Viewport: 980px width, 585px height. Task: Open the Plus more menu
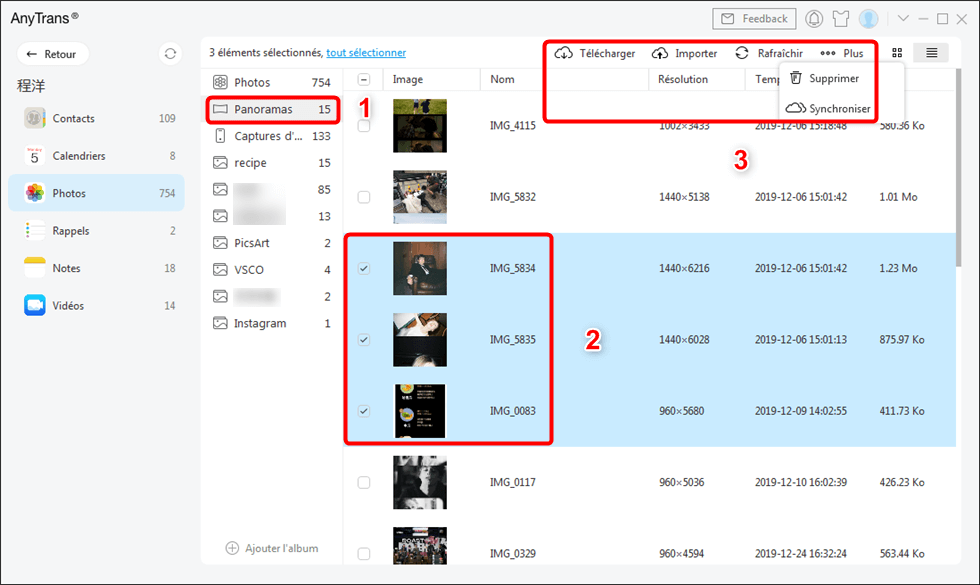[842, 54]
